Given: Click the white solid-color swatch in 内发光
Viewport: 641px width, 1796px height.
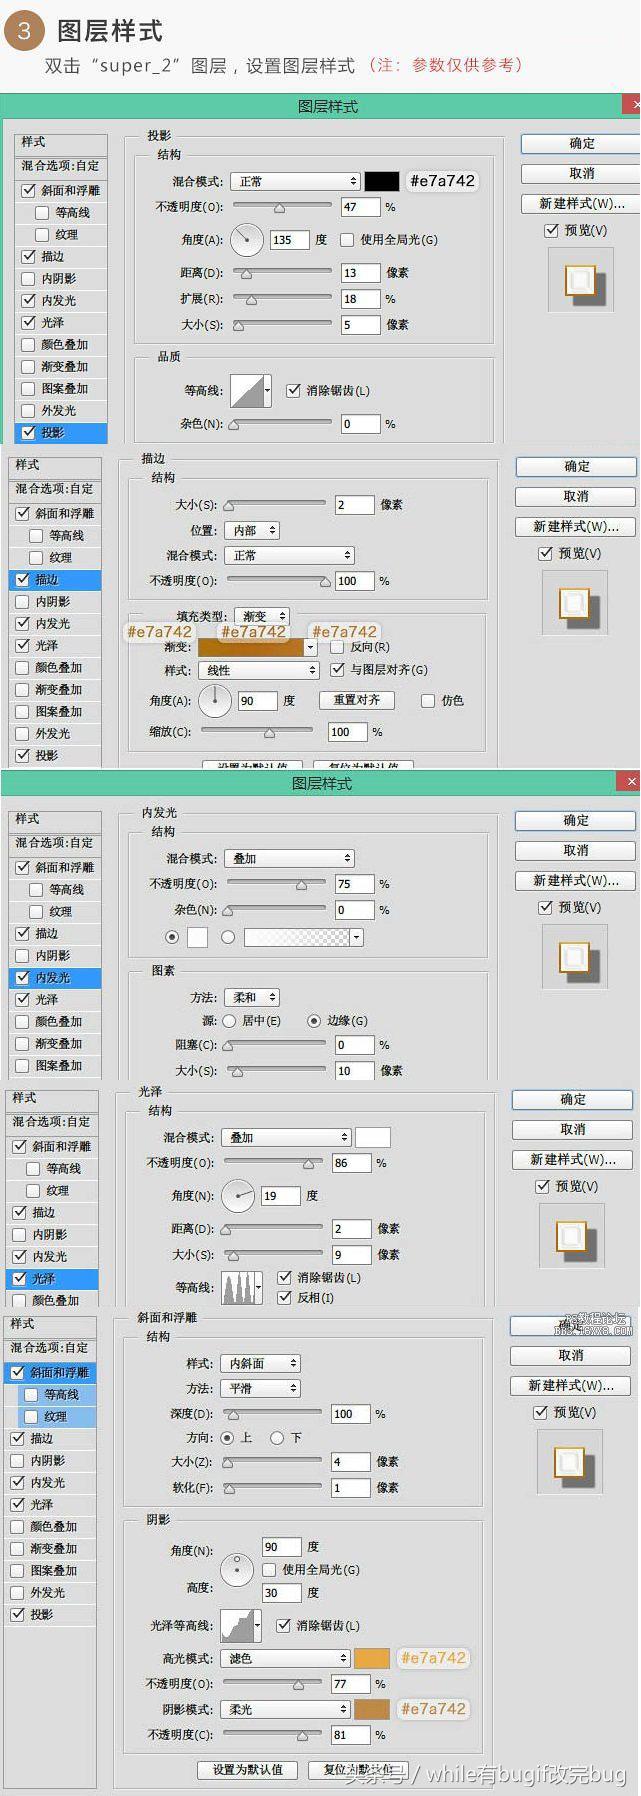Looking at the screenshot, I should tap(197, 937).
